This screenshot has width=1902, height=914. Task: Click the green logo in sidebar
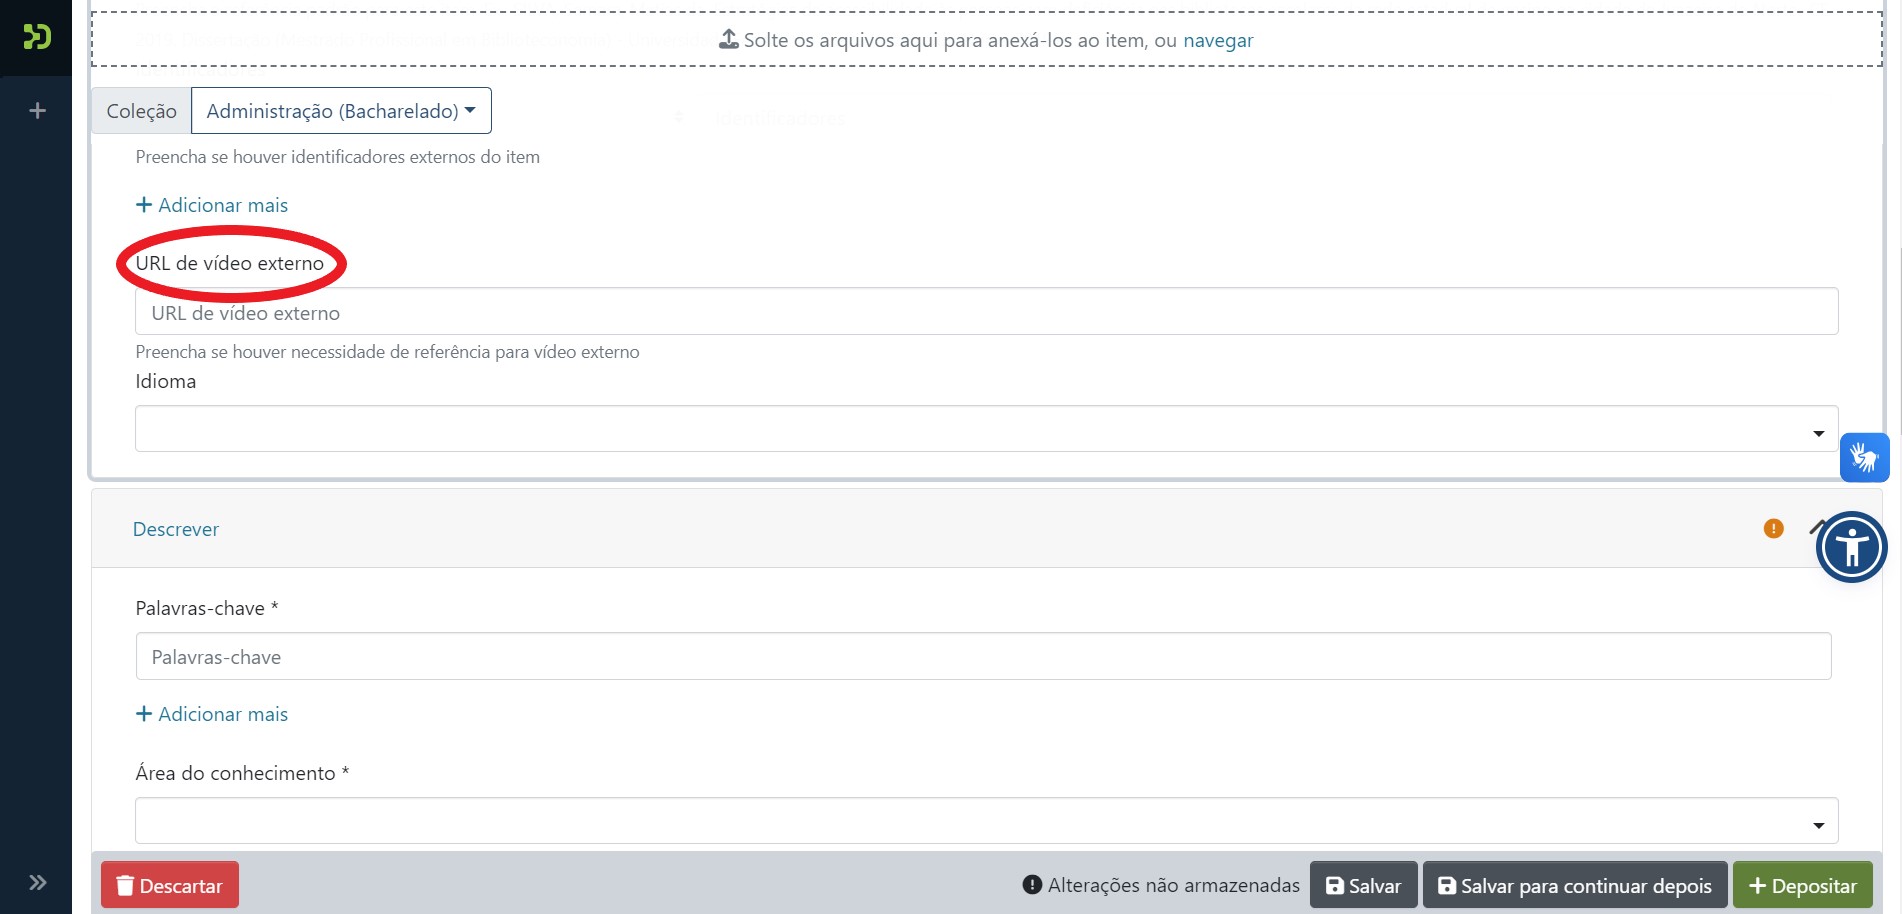37,37
